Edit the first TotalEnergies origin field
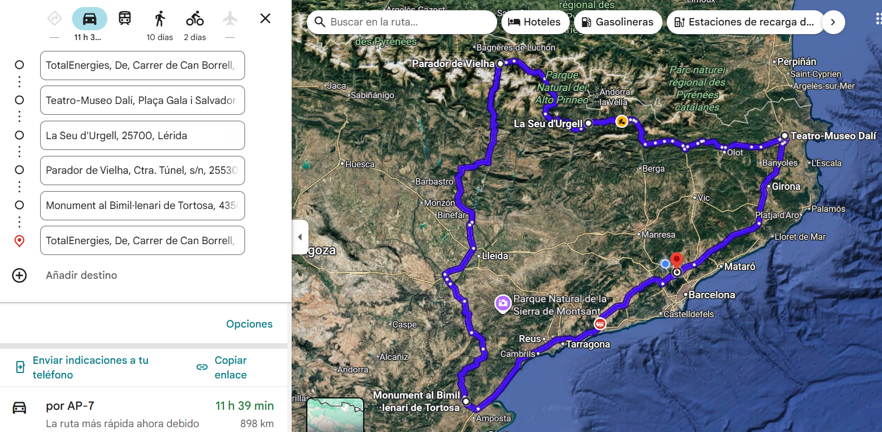882x432 pixels. click(x=142, y=66)
